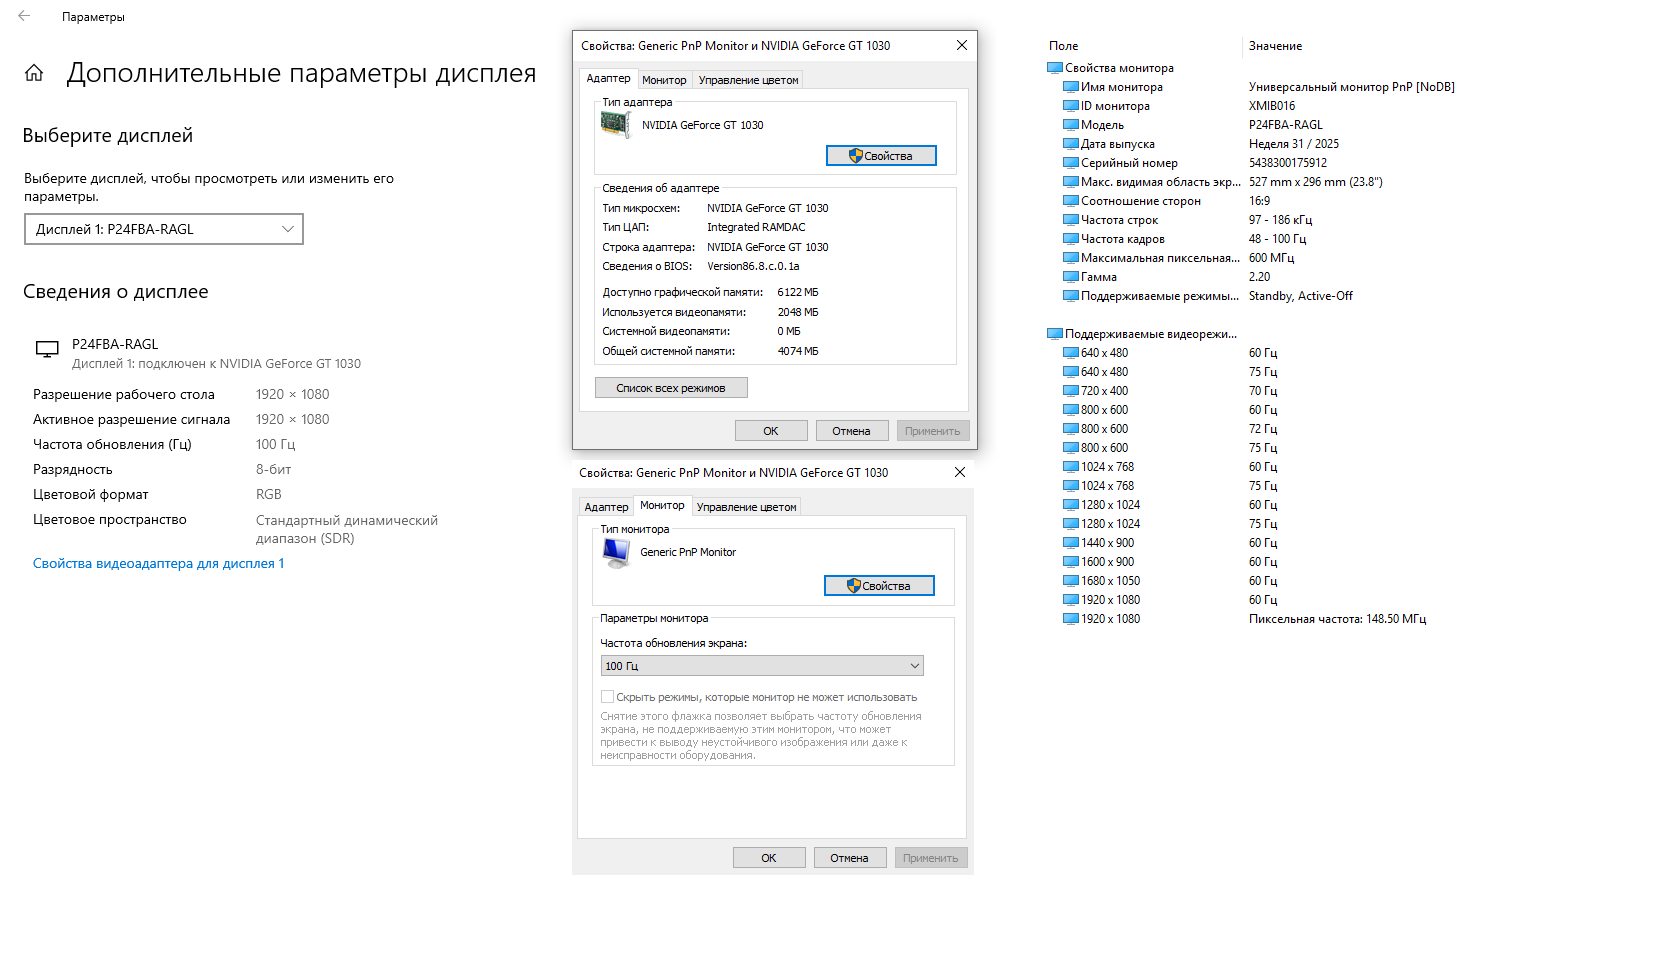
Task: Click the '8-бит' bit depth value
Action: pos(274,470)
